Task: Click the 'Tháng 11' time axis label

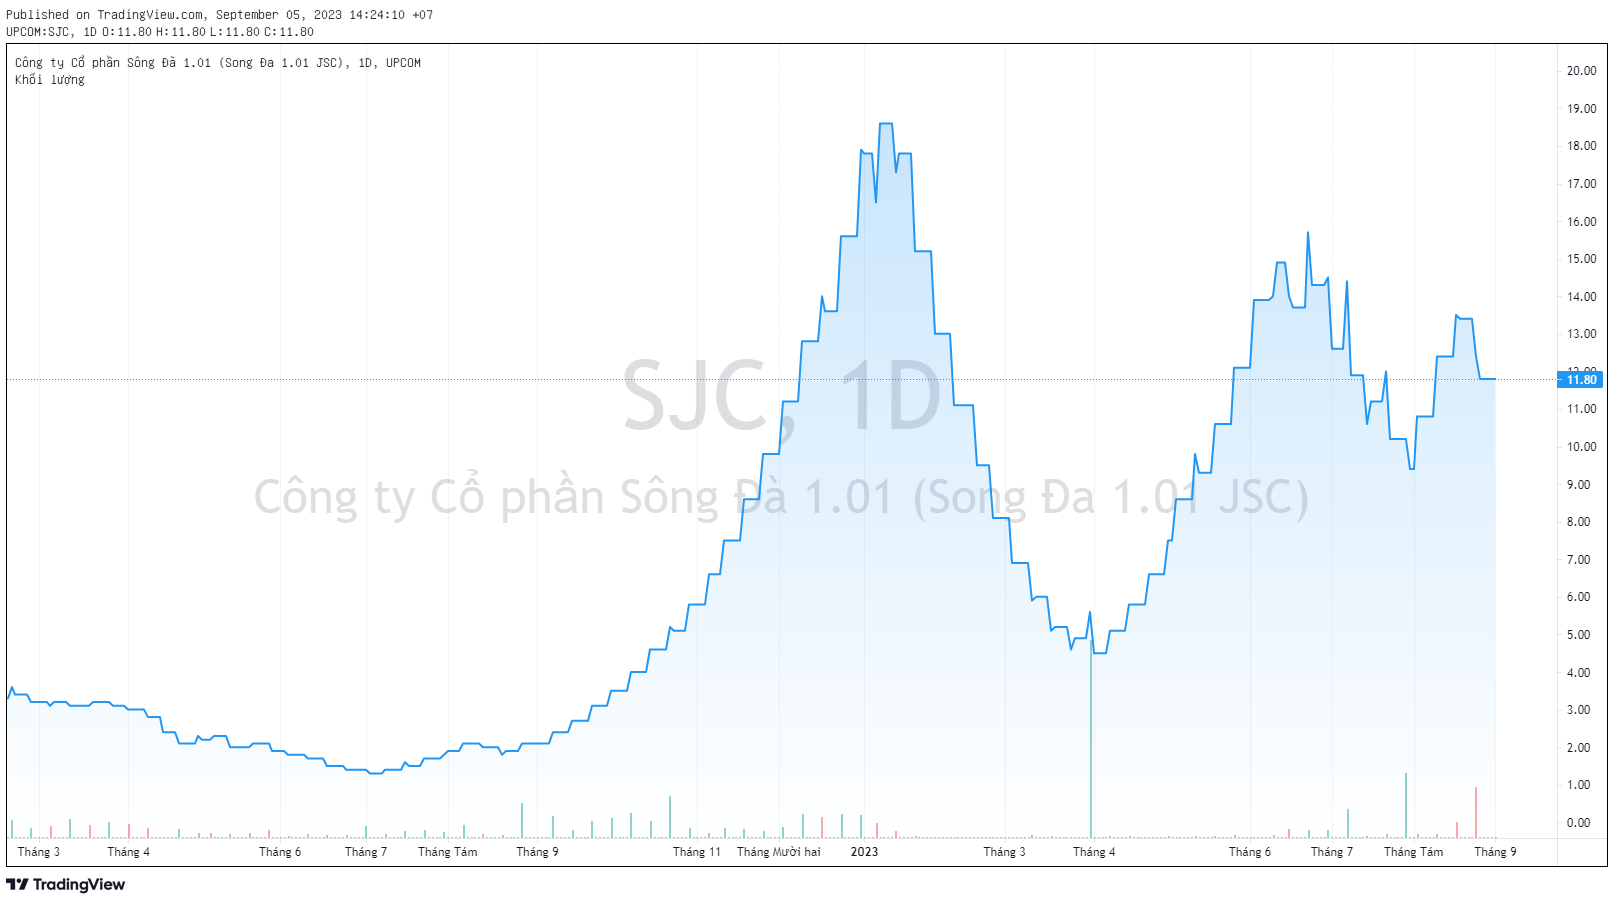Action: (x=697, y=852)
